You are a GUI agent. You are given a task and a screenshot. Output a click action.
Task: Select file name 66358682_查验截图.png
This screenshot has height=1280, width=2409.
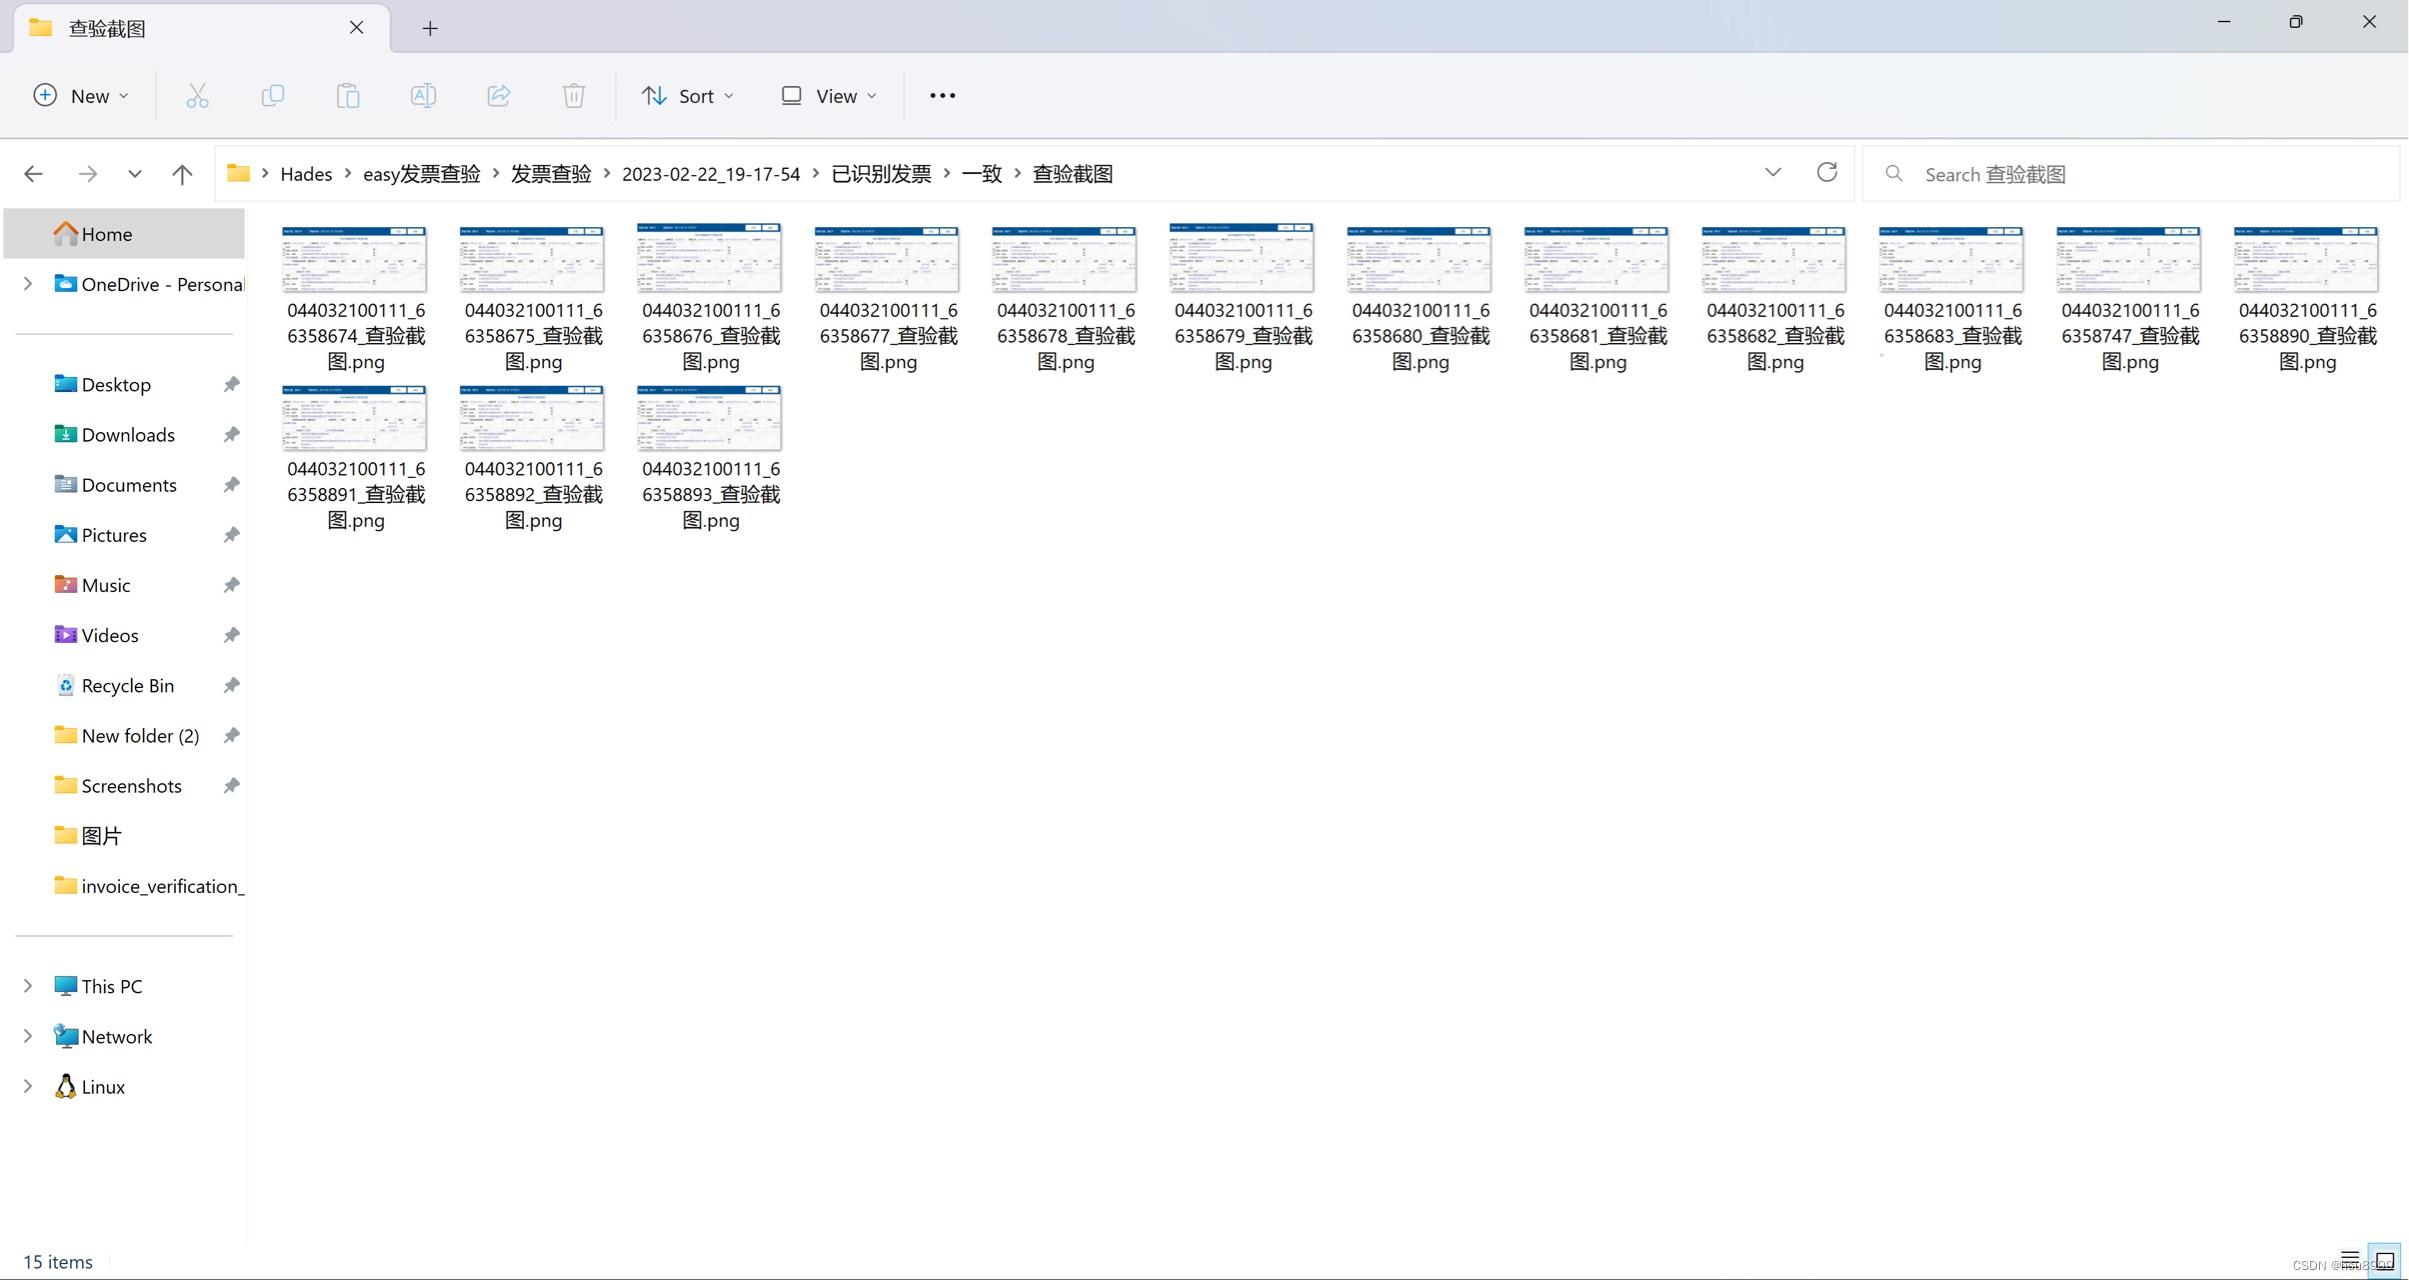click(x=1775, y=336)
